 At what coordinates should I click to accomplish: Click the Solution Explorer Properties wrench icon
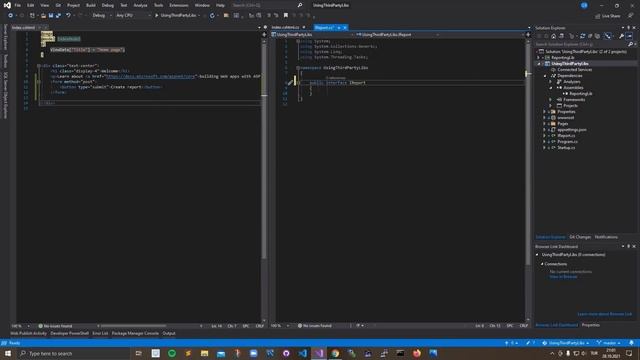point(621,36)
